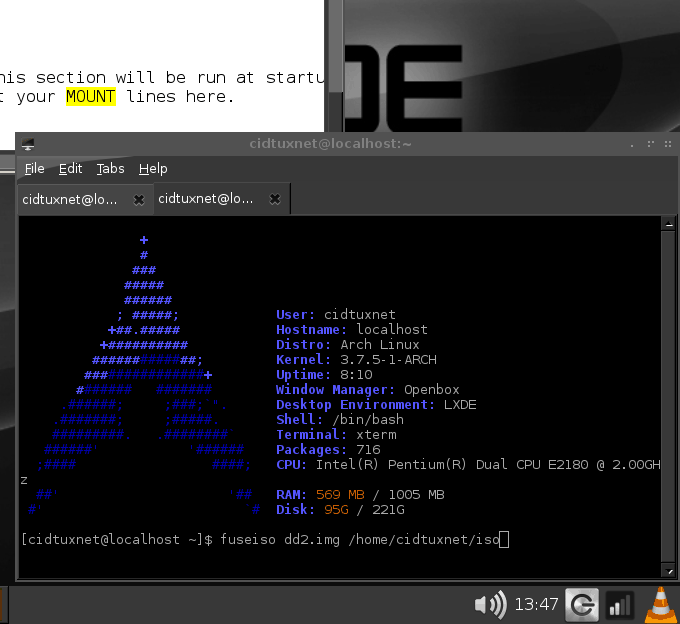The image size is (680, 624).
Task: Close the first terminal tab
Action: [x=139, y=199]
